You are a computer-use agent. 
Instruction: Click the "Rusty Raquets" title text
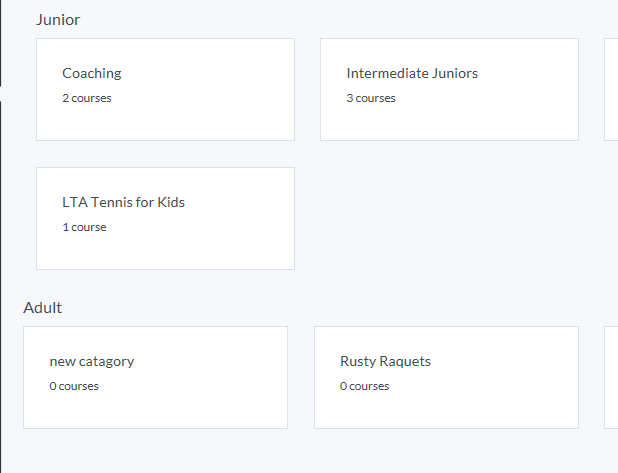[x=385, y=361]
